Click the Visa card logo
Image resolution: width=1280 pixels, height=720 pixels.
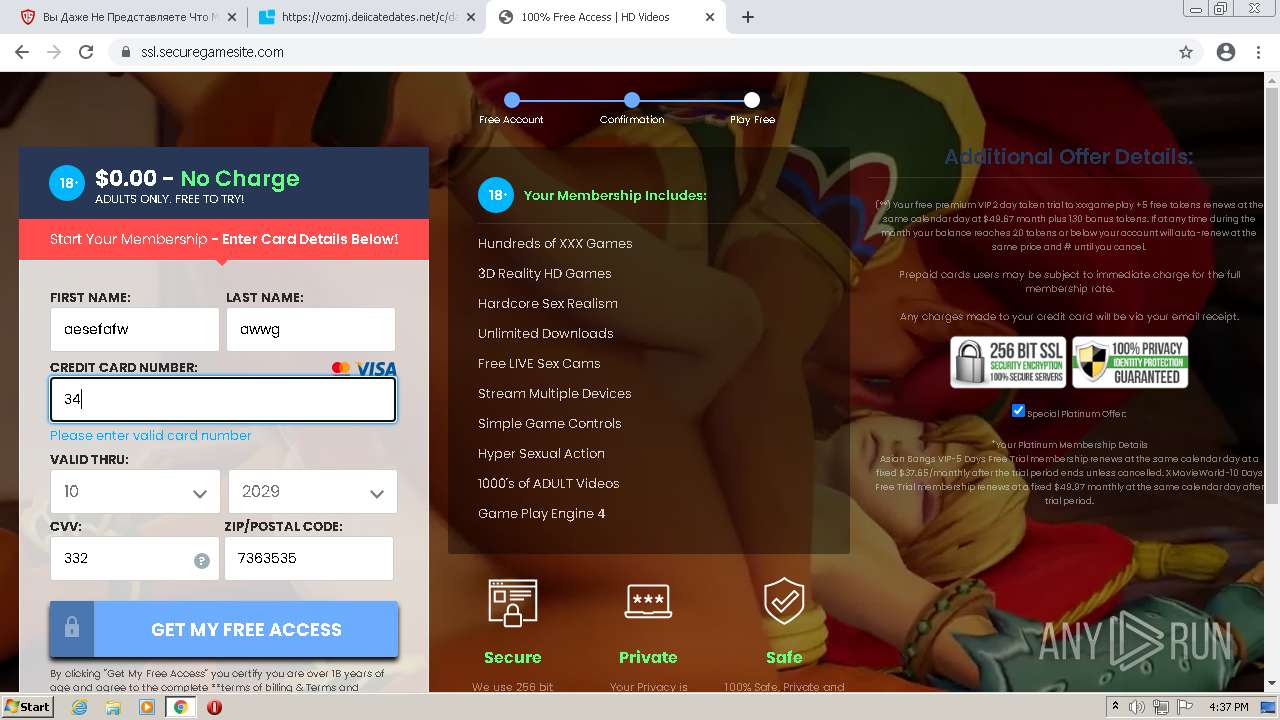376,368
